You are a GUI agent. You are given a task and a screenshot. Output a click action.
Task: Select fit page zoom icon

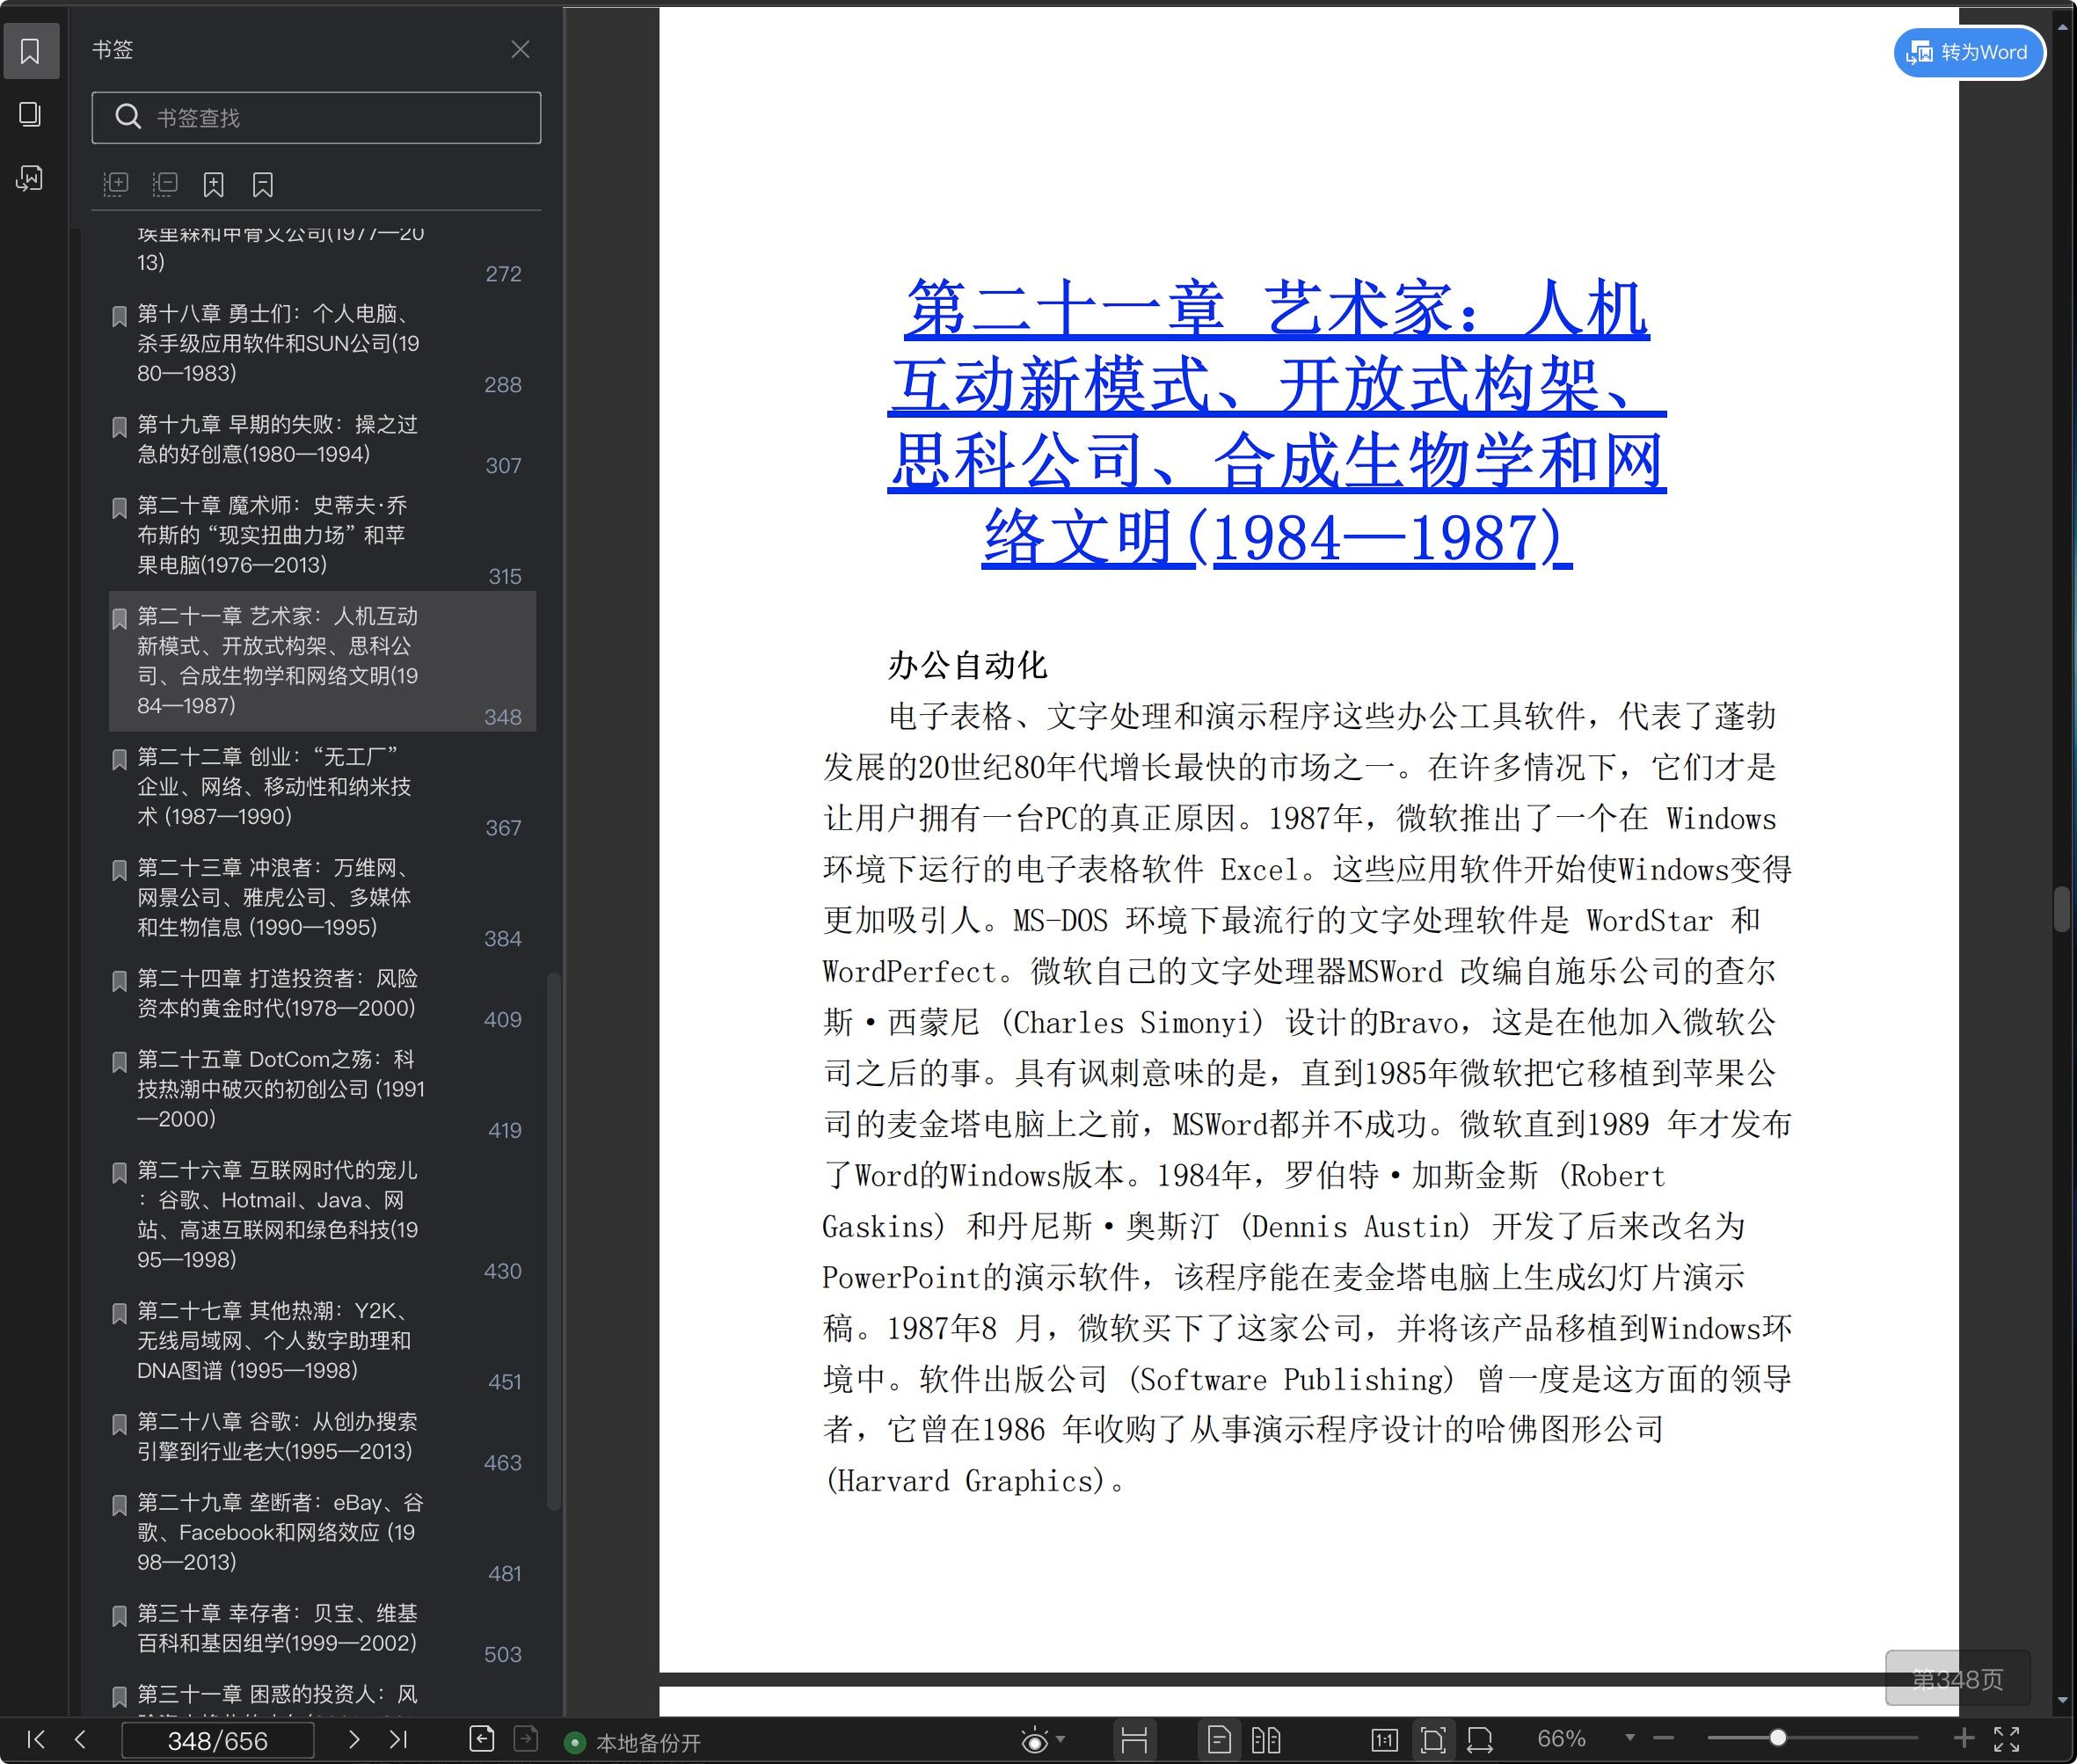(x=1433, y=1741)
